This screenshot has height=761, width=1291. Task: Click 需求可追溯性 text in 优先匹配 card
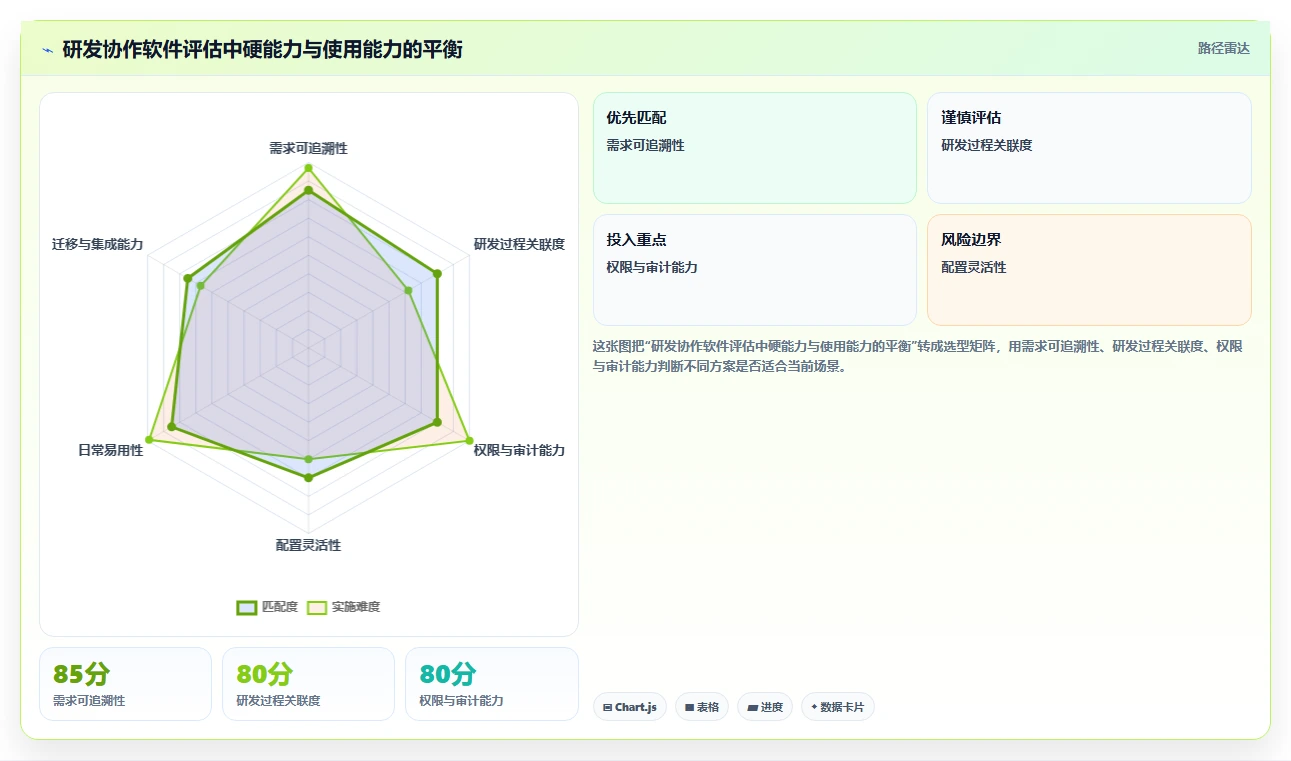point(645,146)
